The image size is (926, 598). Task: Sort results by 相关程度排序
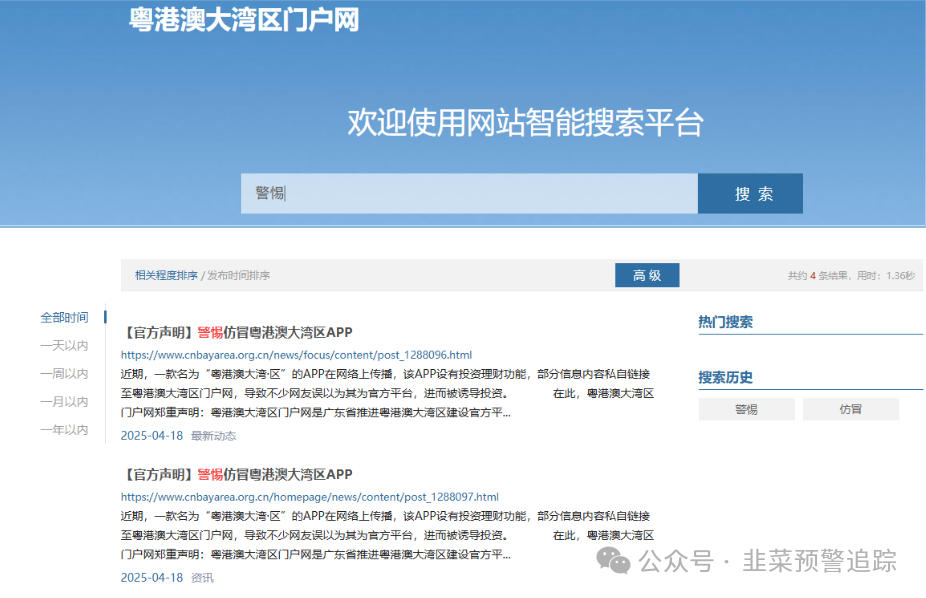pyautogui.click(x=166, y=275)
